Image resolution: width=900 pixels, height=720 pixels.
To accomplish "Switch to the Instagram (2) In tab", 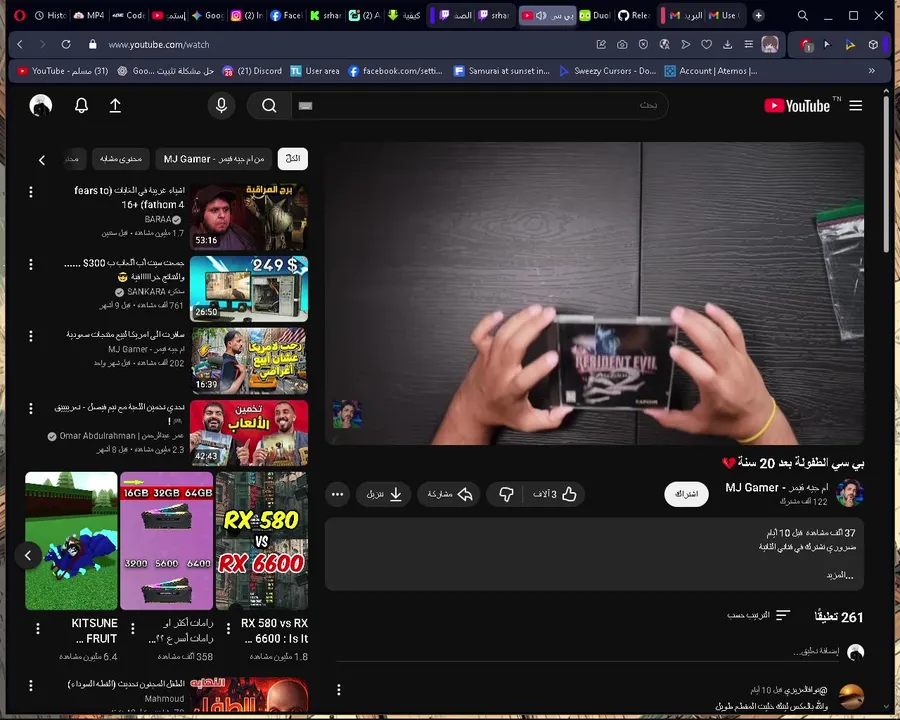I will pos(246,16).
